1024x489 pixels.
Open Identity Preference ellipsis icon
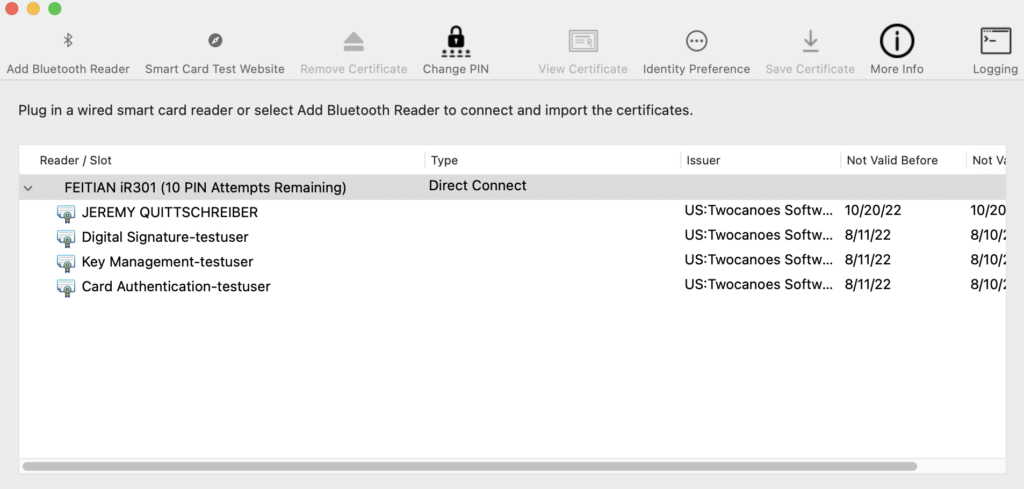[696, 41]
